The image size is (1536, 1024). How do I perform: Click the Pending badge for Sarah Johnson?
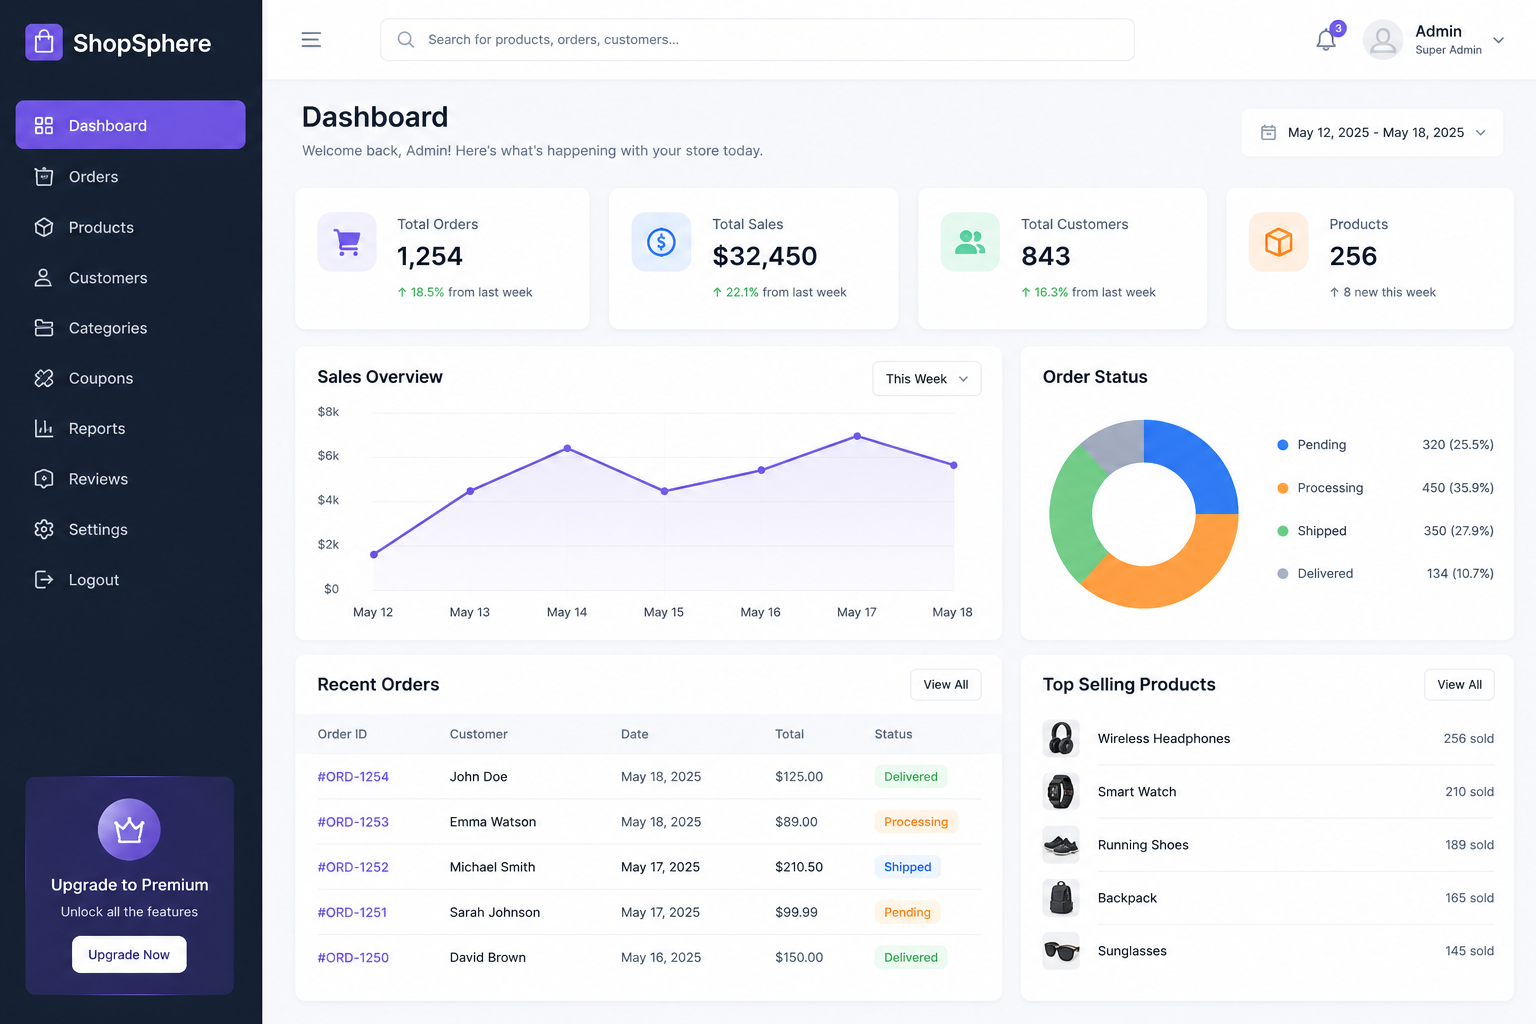pos(908,912)
